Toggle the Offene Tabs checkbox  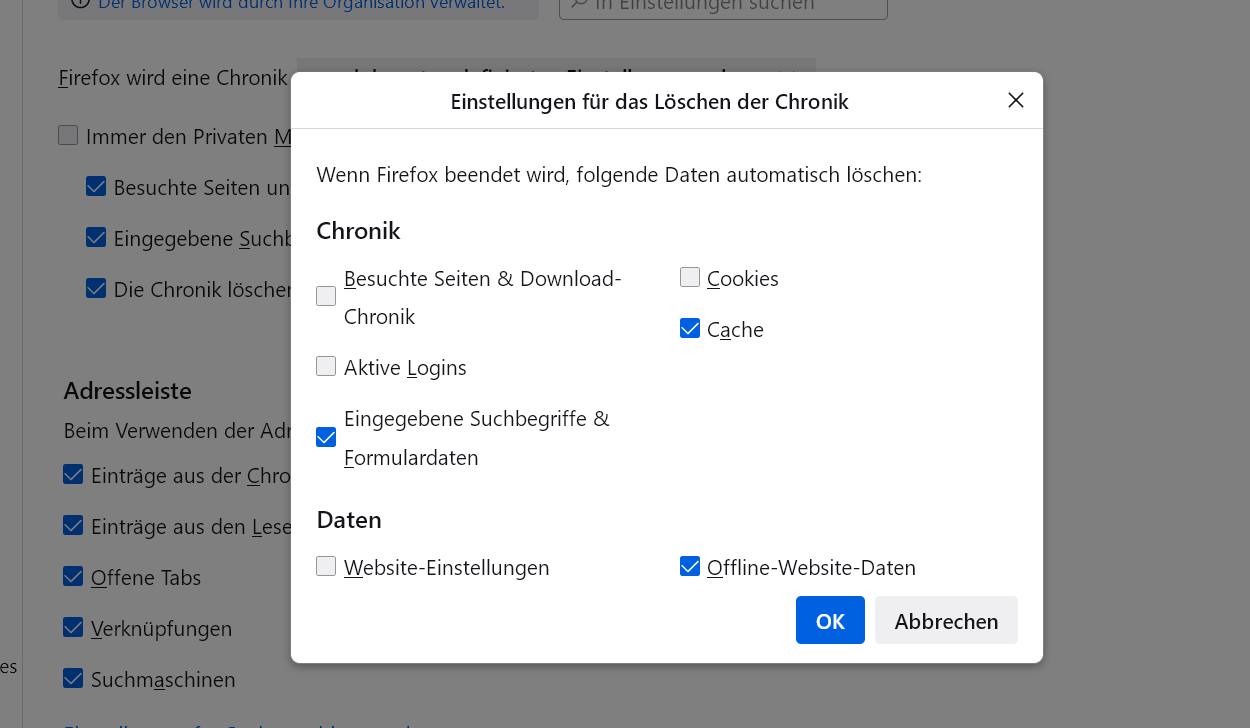coord(73,576)
